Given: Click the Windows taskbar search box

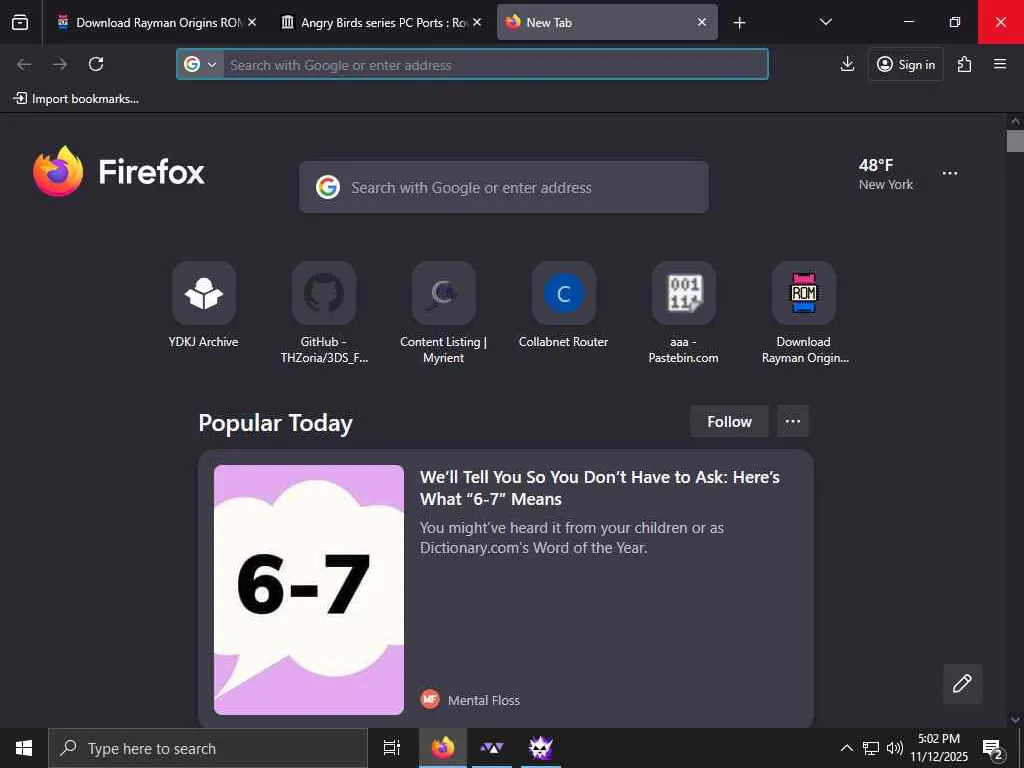Looking at the screenshot, I should (208, 748).
